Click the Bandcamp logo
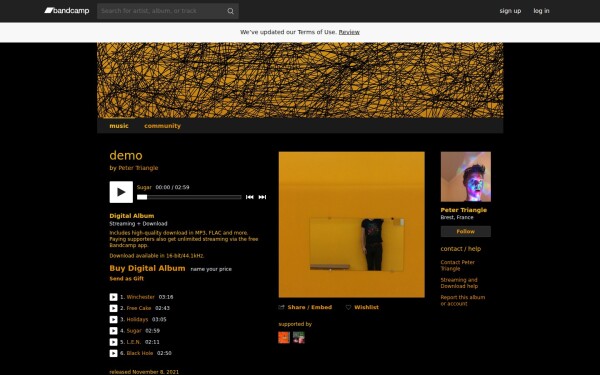This screenshot has width=600, height=375. click(x=67, y=11)
